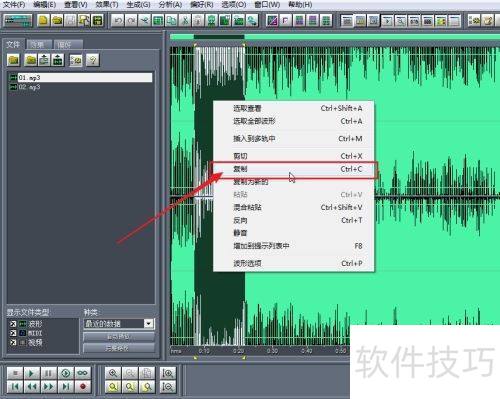This screenshot has width=500, height=399.
Task: Choose 选取查看 in the context menu
Action: click(294, 108)
